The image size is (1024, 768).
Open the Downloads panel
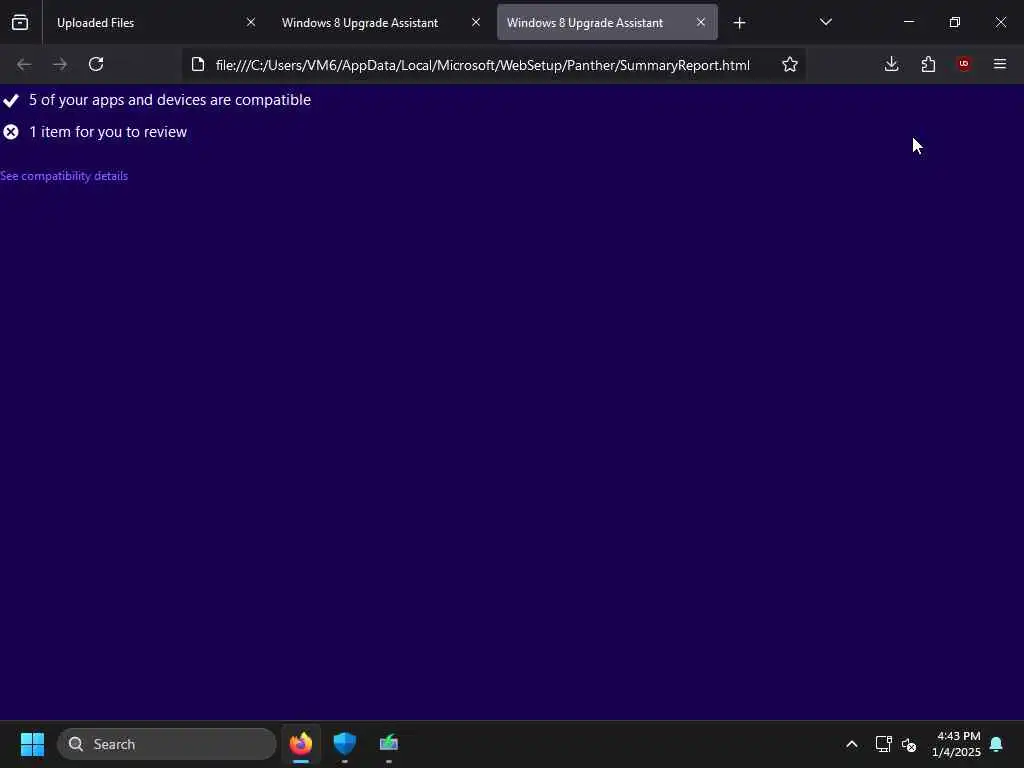pyautogui.click(x=891, y=65)
